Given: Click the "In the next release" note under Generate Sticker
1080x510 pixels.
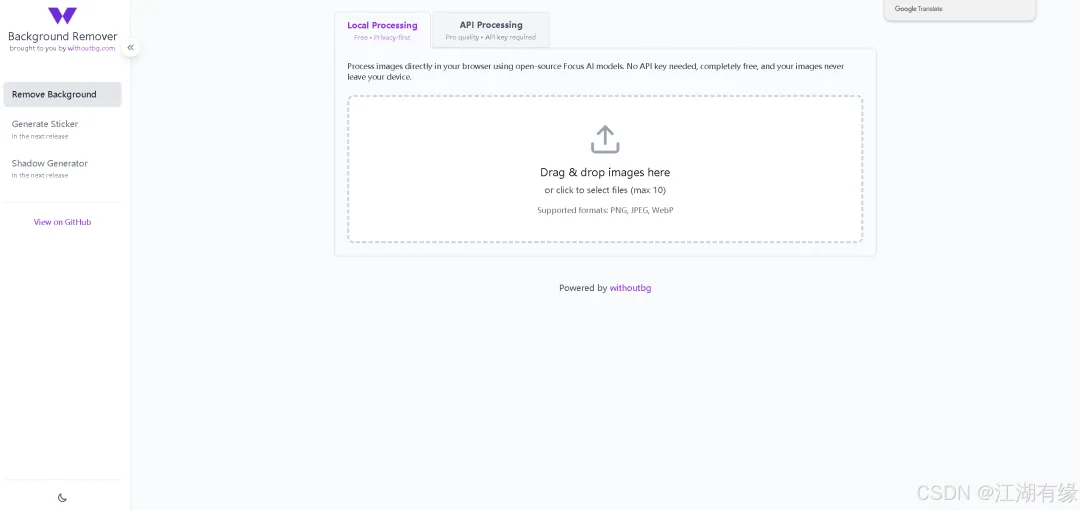Looking at the screenshot, I should tap(40, 136).
